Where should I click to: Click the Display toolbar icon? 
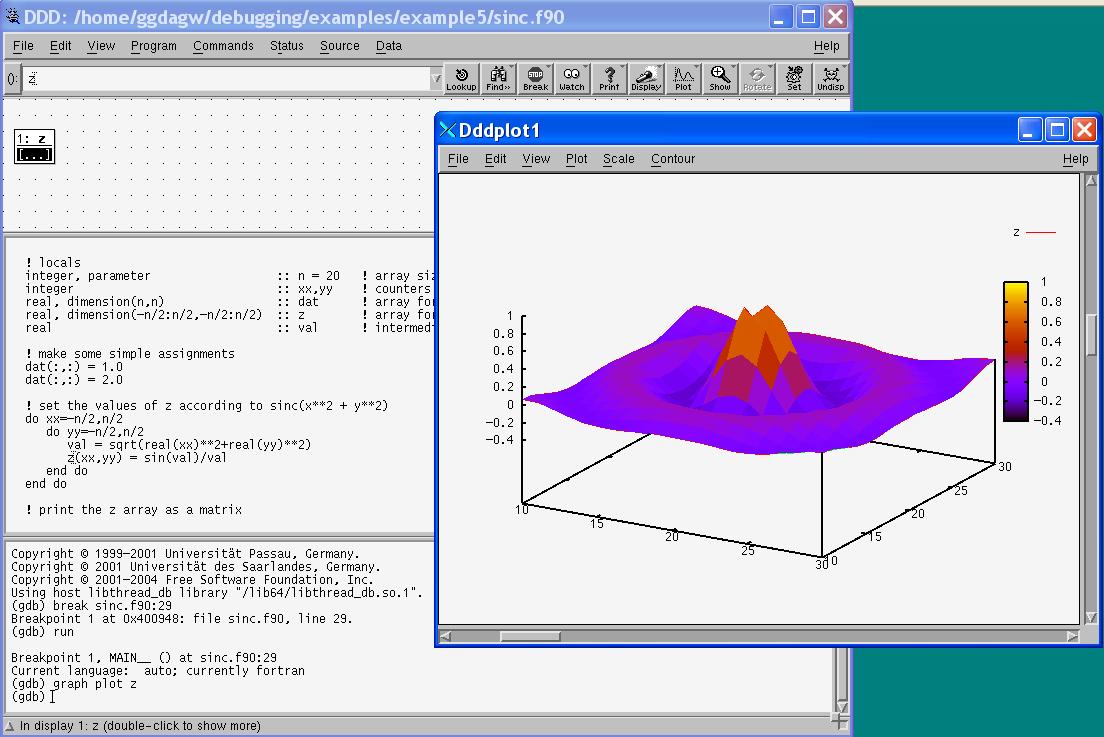tap(646, 79)
